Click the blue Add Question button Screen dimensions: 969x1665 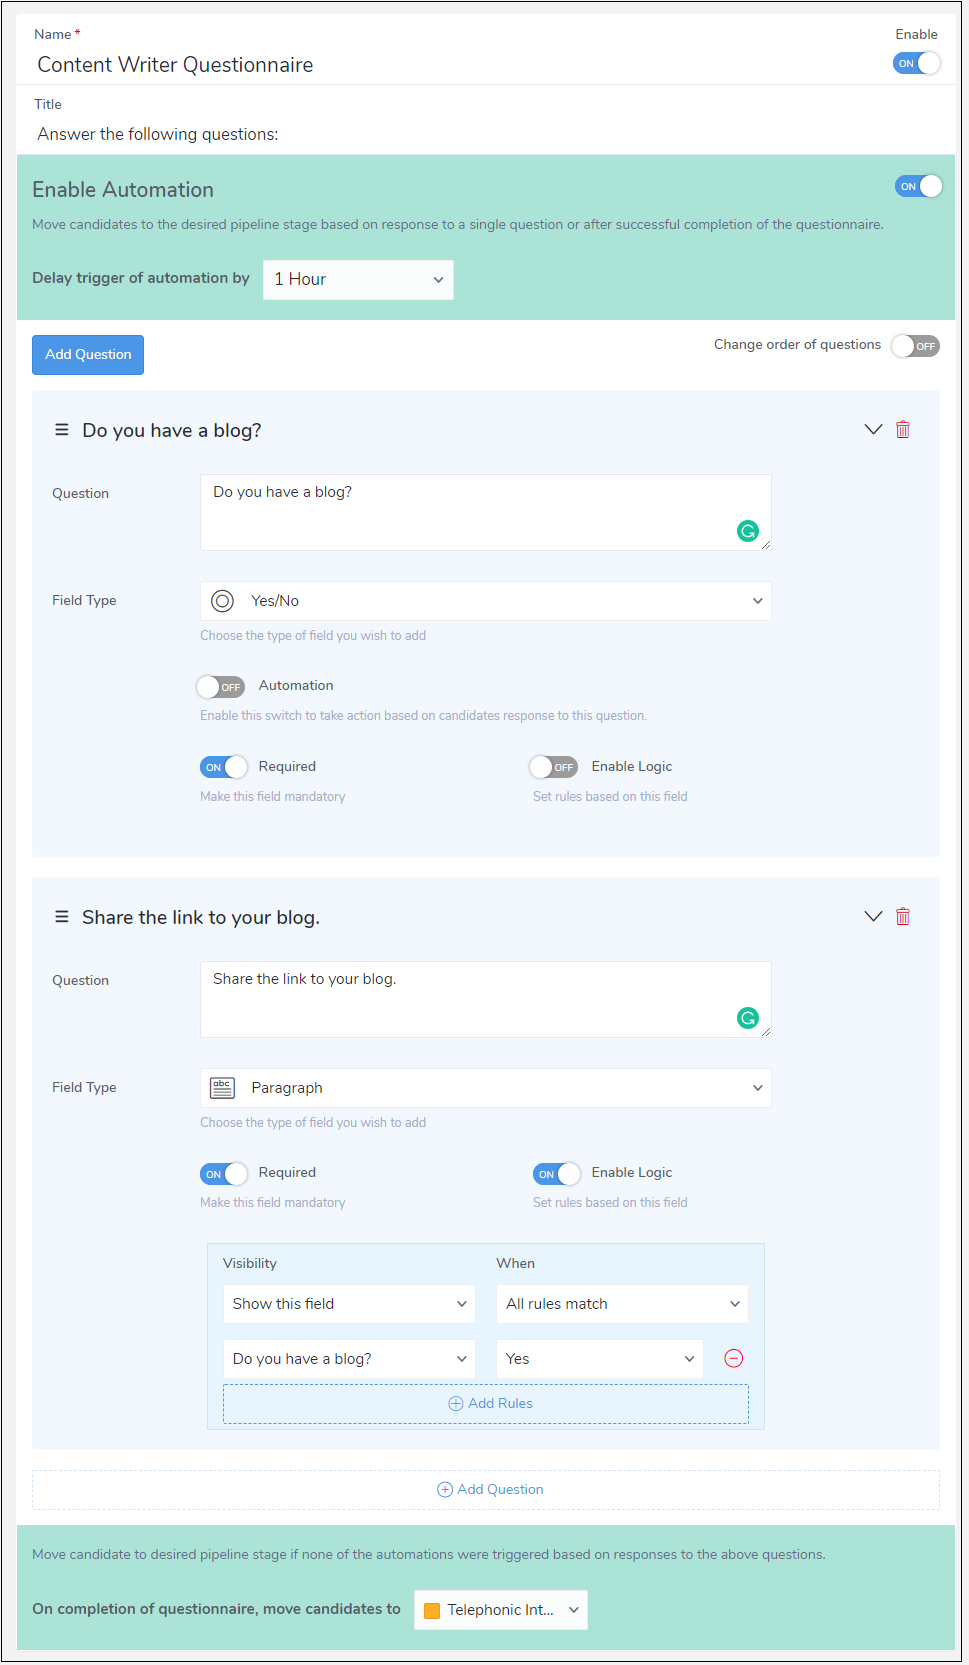pos(88,355)
